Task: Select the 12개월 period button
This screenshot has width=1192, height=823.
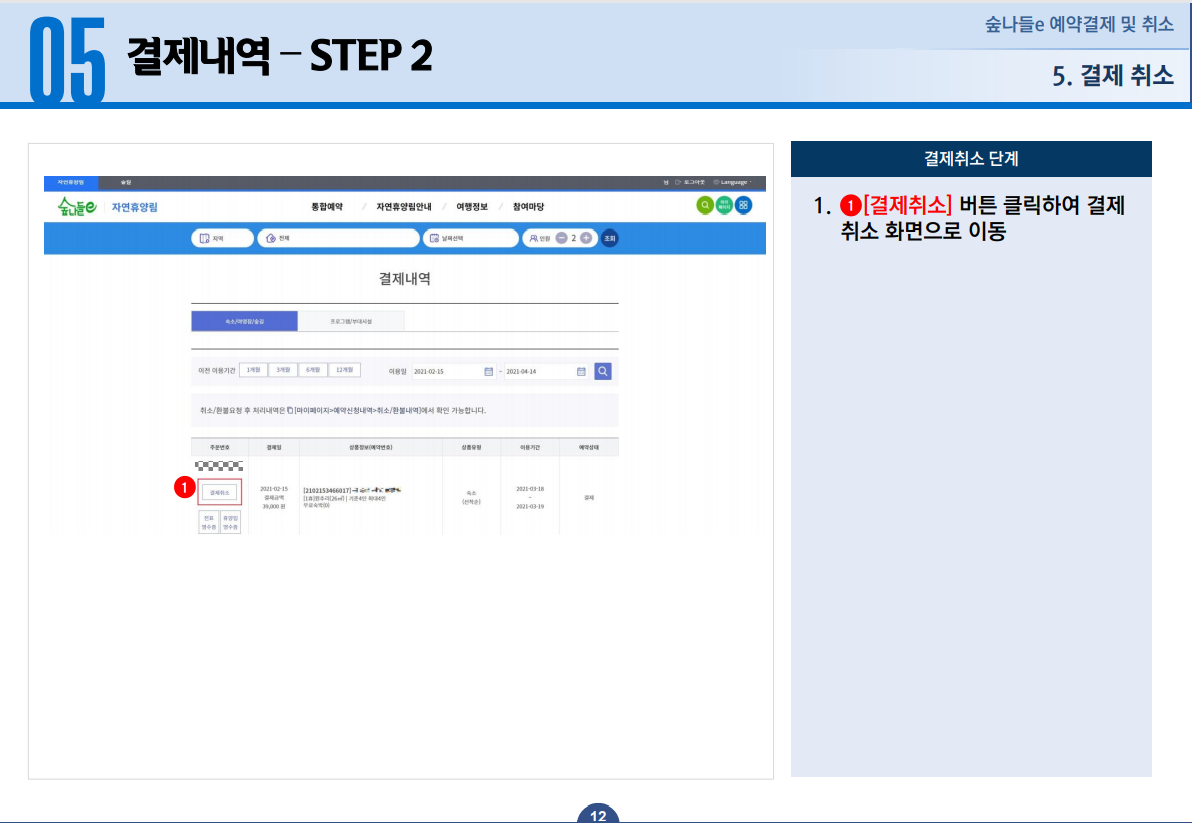Action: (344, 370)
